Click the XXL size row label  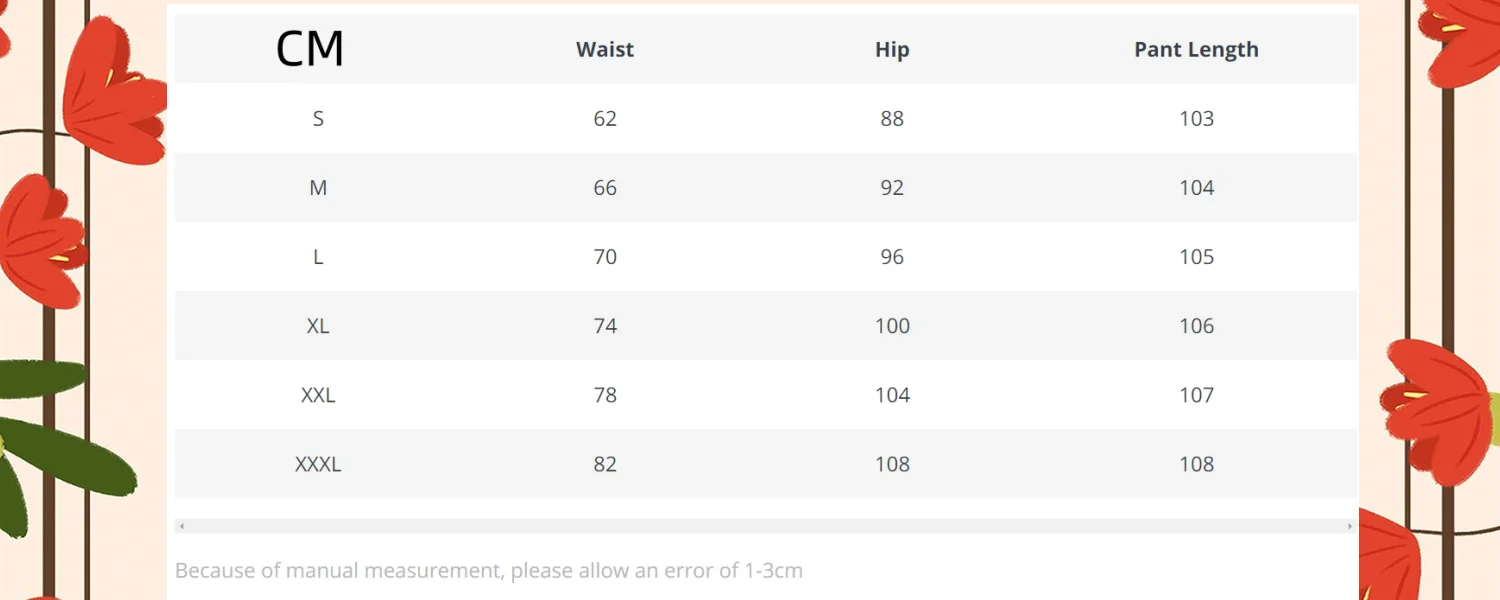pos(318,395)
